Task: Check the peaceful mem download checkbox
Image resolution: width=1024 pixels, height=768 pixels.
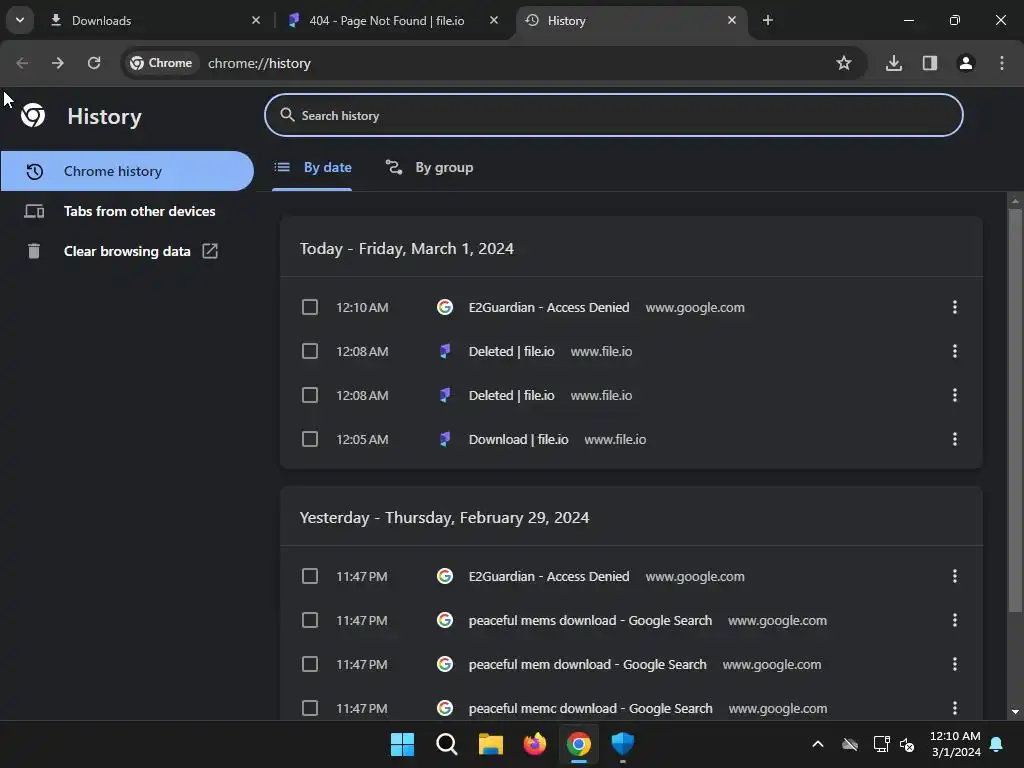Action: pyautogui.click(x=310, y=664)
